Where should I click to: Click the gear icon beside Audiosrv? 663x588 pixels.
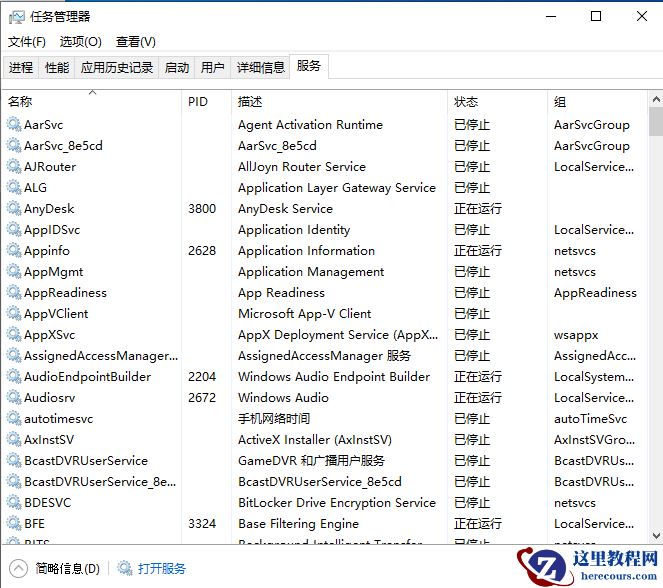[14, 398]
